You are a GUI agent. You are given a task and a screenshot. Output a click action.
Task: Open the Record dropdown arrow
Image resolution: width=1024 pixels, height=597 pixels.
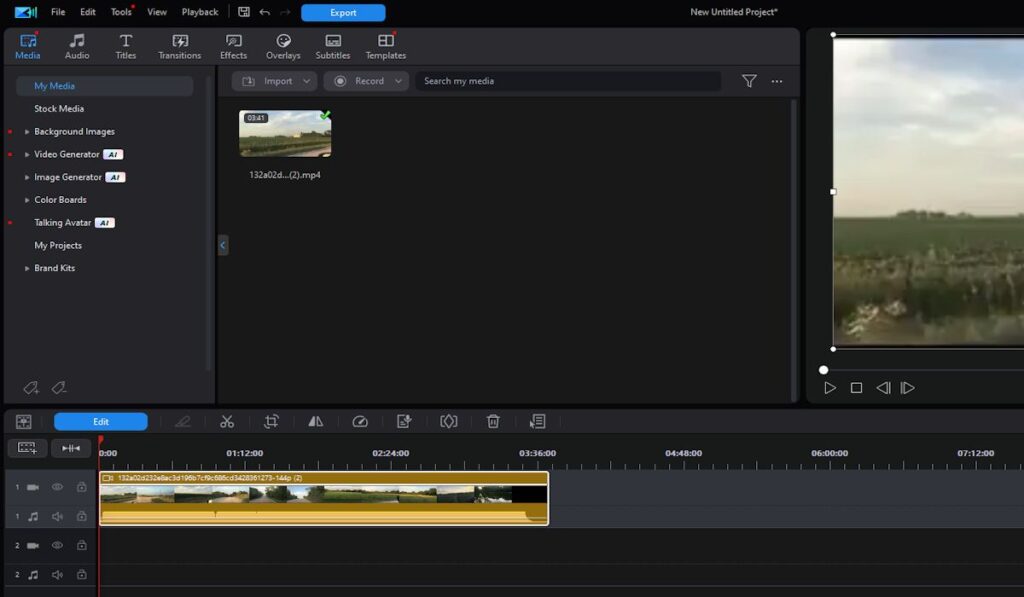[398, 81]
